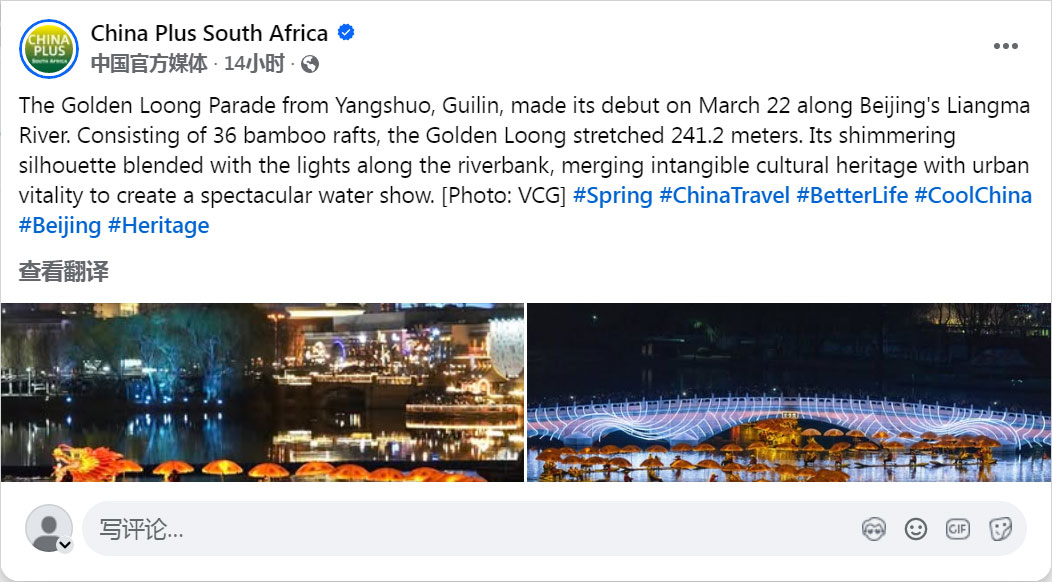The image size is (1052, 582).
Task: Switch commenting profile via avatar arrow
Action: [x=65, y=545]
